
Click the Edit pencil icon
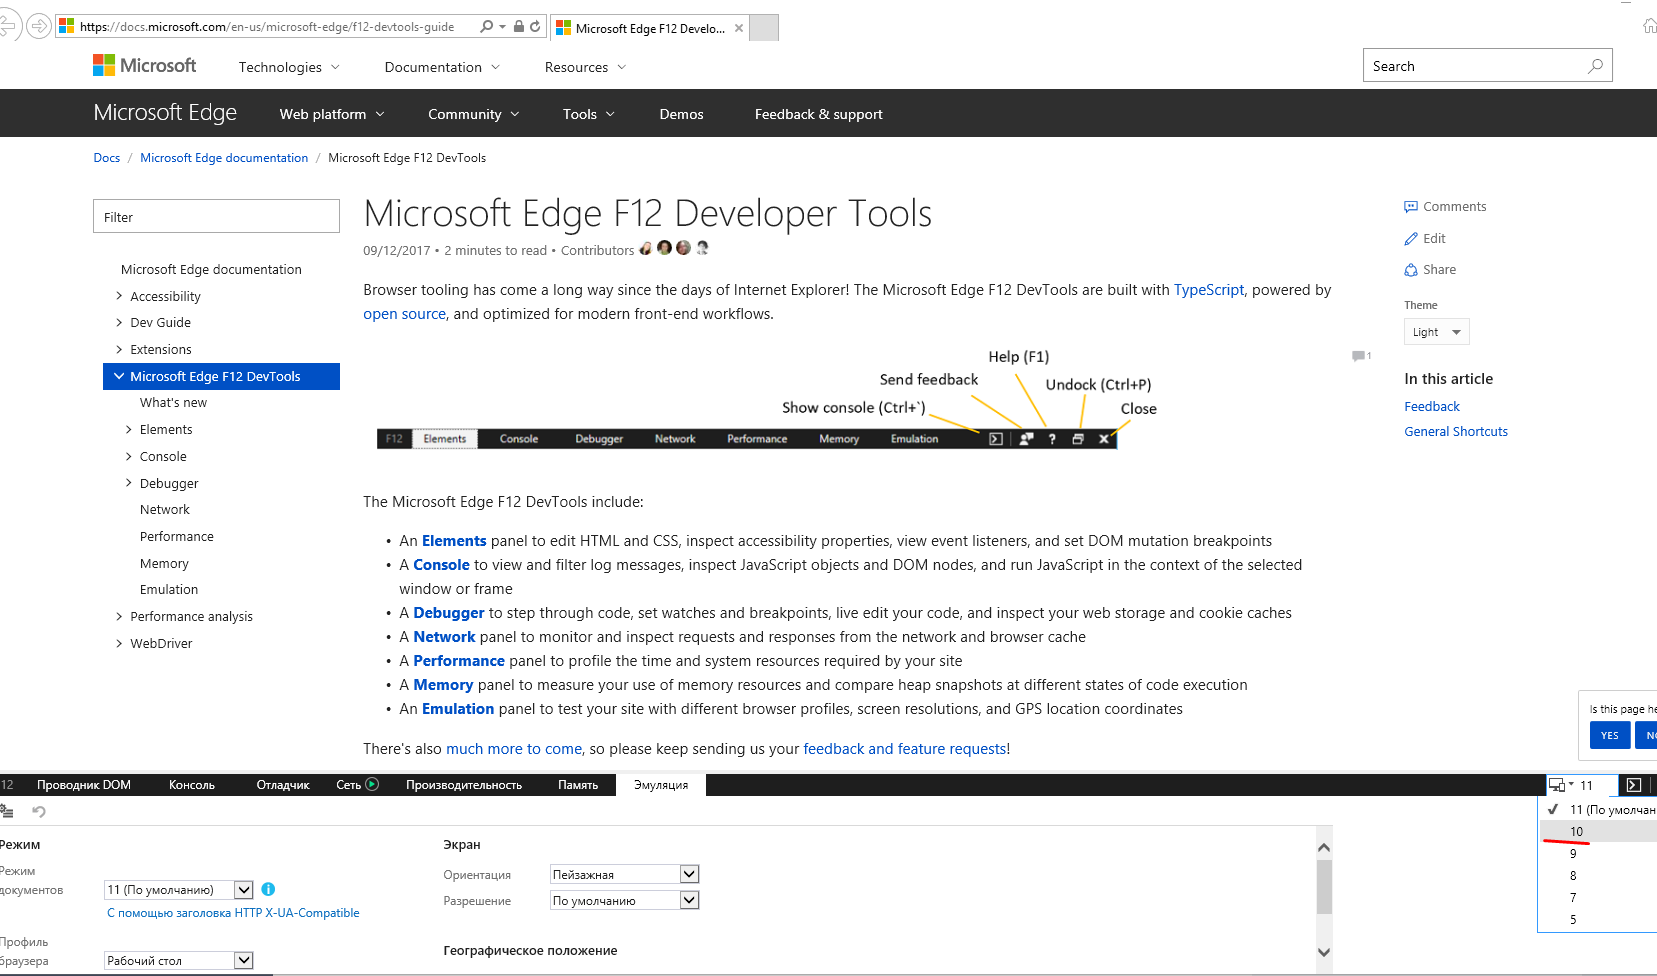[x=1411, y=239]
